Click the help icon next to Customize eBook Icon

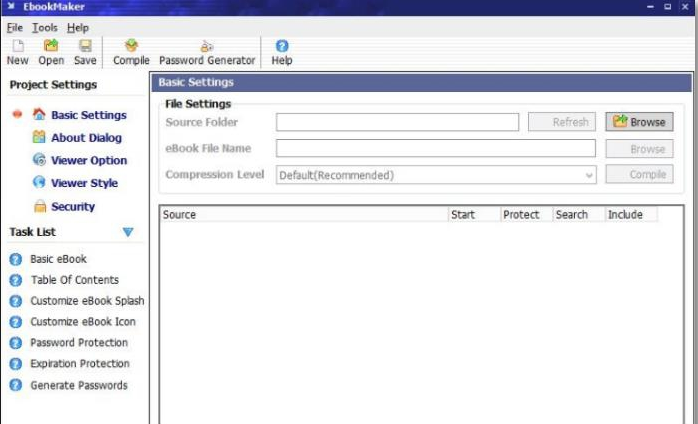[16, 322]
